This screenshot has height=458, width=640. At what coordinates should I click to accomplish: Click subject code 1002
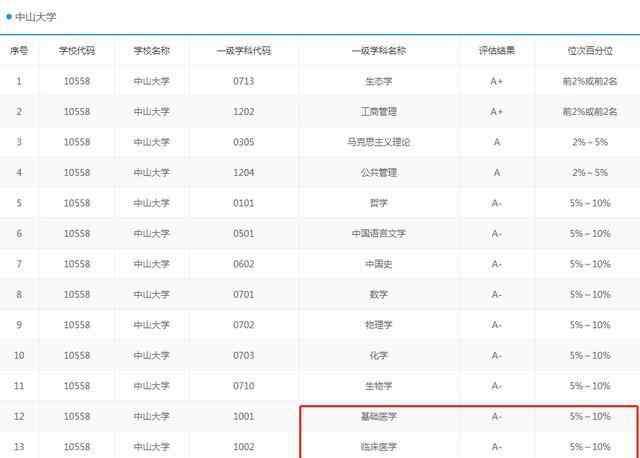coord(244,447)
